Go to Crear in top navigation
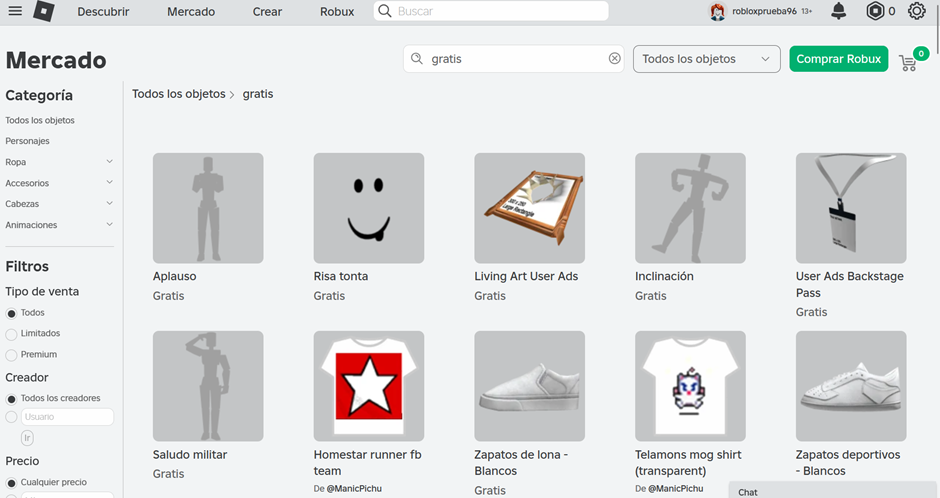 point(267,11)
